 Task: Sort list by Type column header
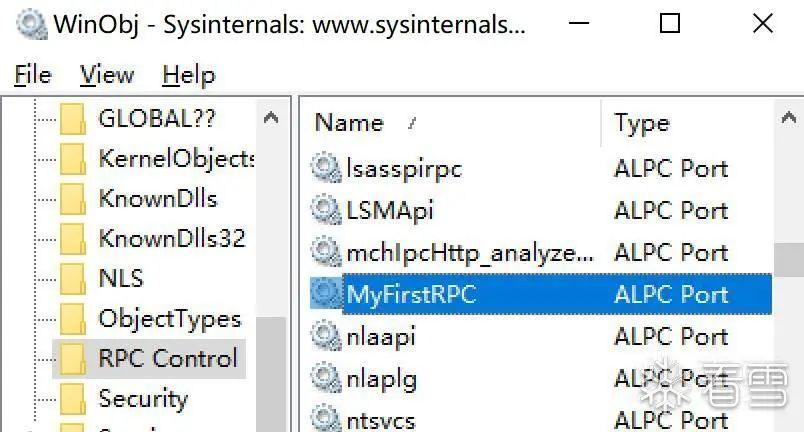641,123
